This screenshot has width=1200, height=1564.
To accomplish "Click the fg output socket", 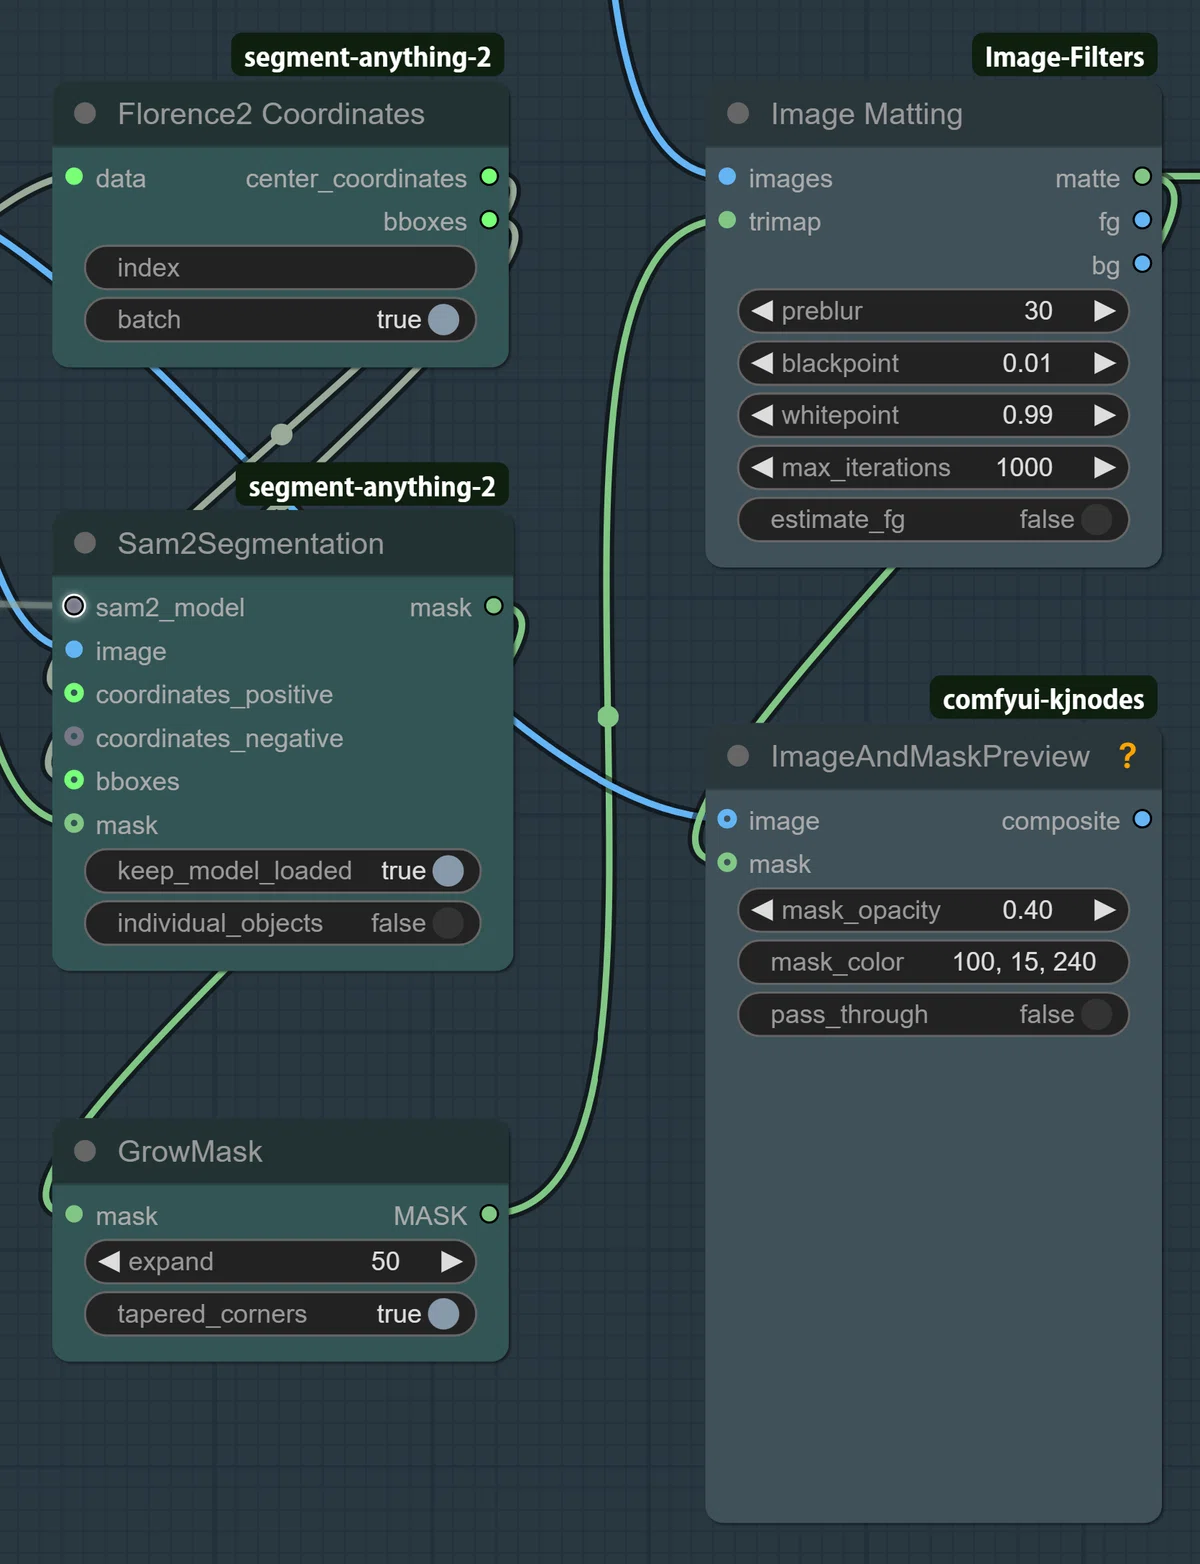I will [1142, 220].
